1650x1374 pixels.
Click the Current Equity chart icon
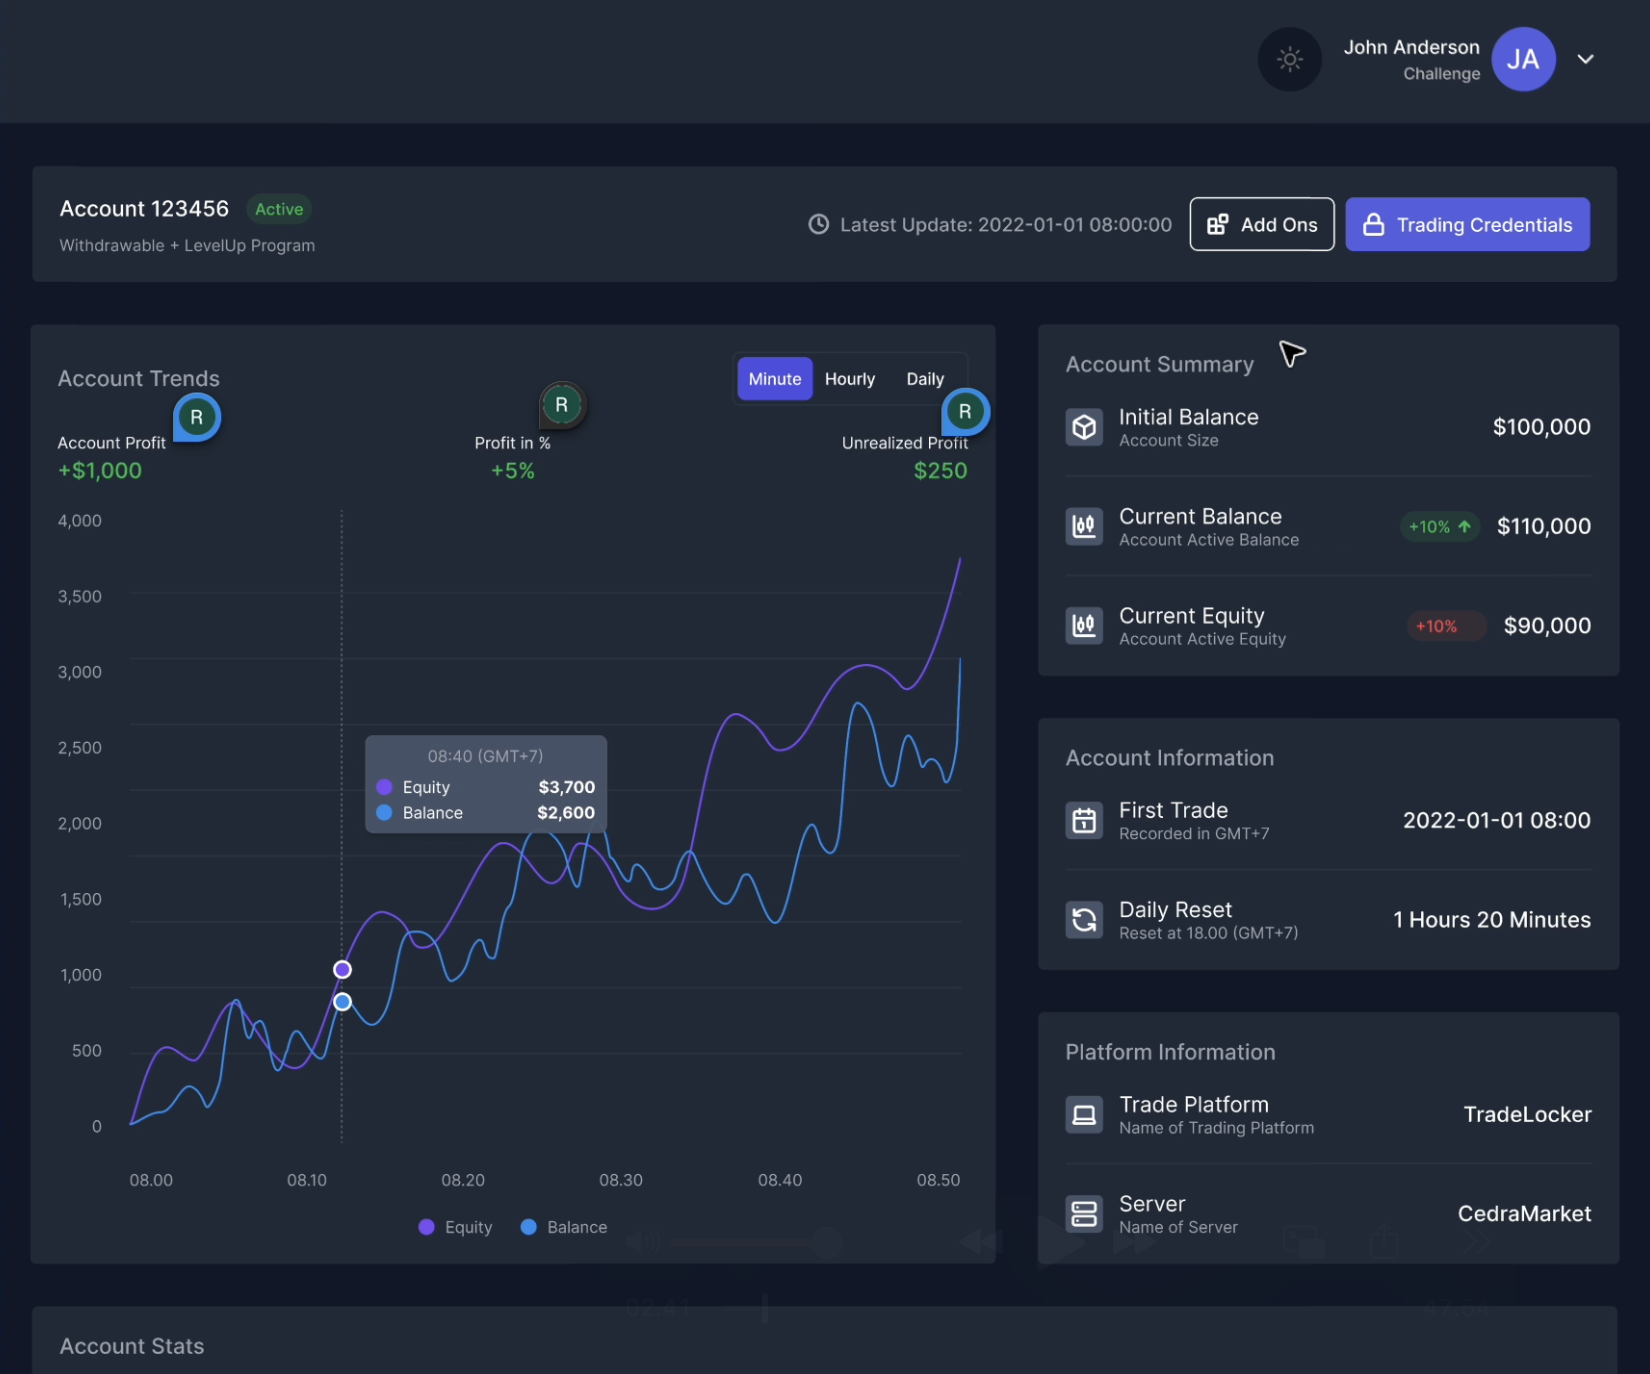coord(1084,626)
